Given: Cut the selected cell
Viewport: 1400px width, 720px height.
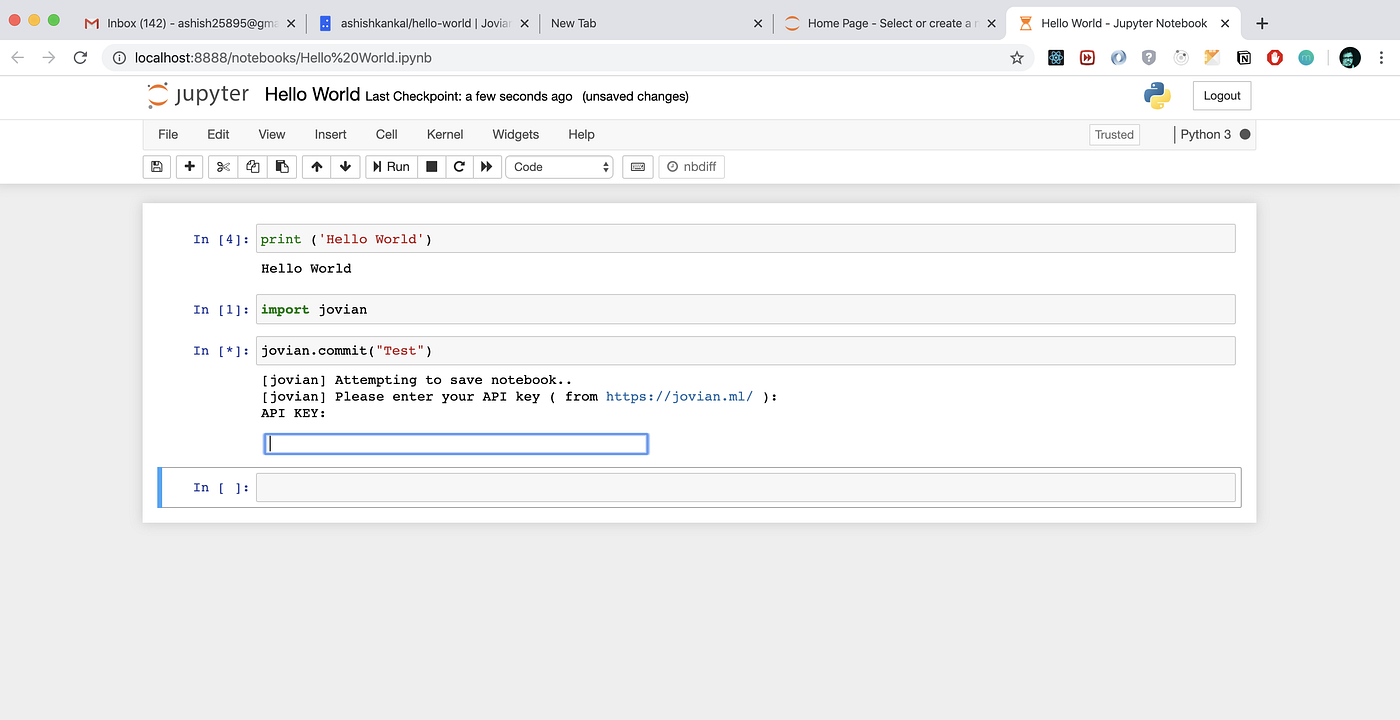Looking at the screenshot, I should [222, 166].
